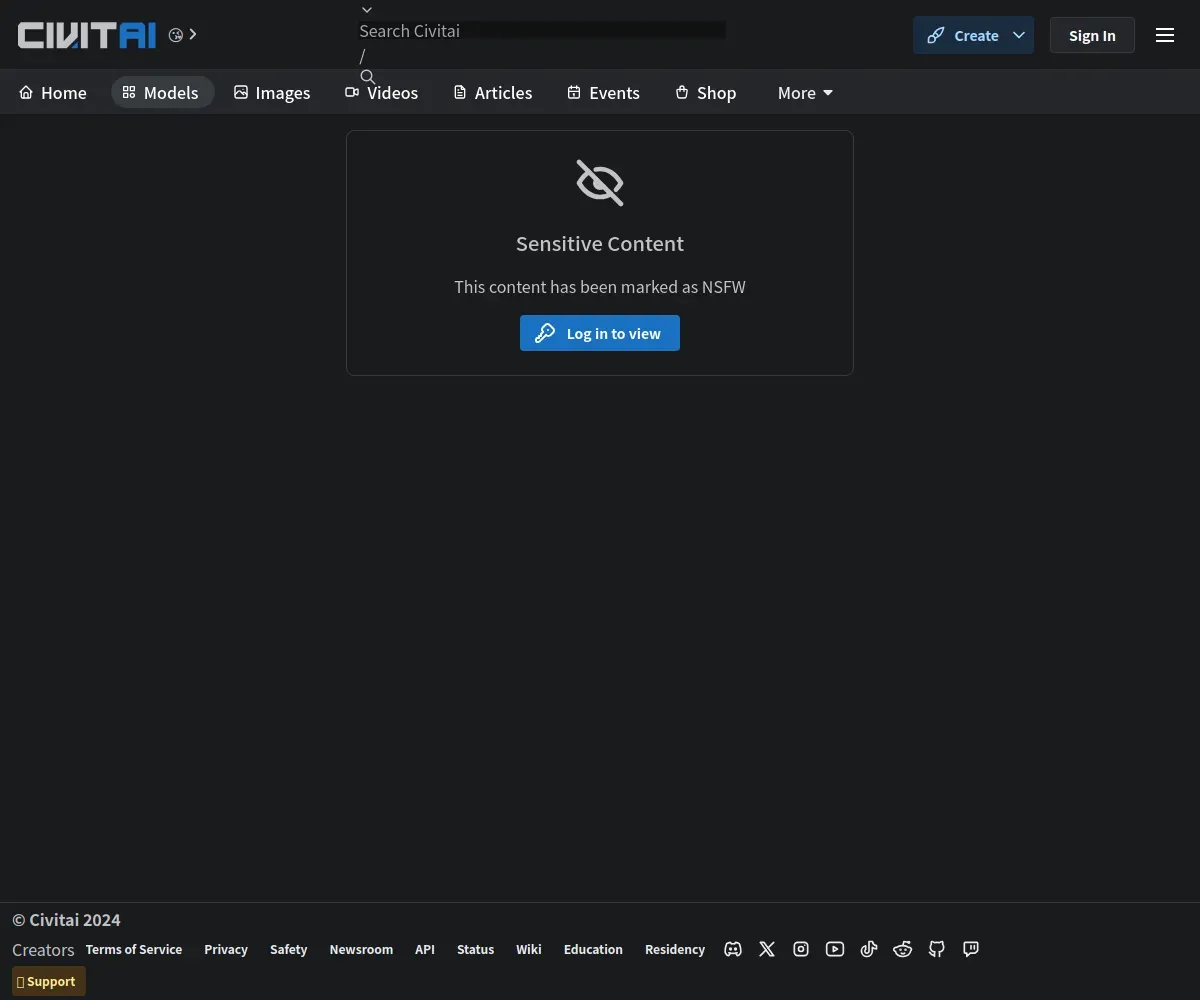Screen dimensions: 1200x1000
Task: Go to the Shop tab
Action: tap(706, 92)
